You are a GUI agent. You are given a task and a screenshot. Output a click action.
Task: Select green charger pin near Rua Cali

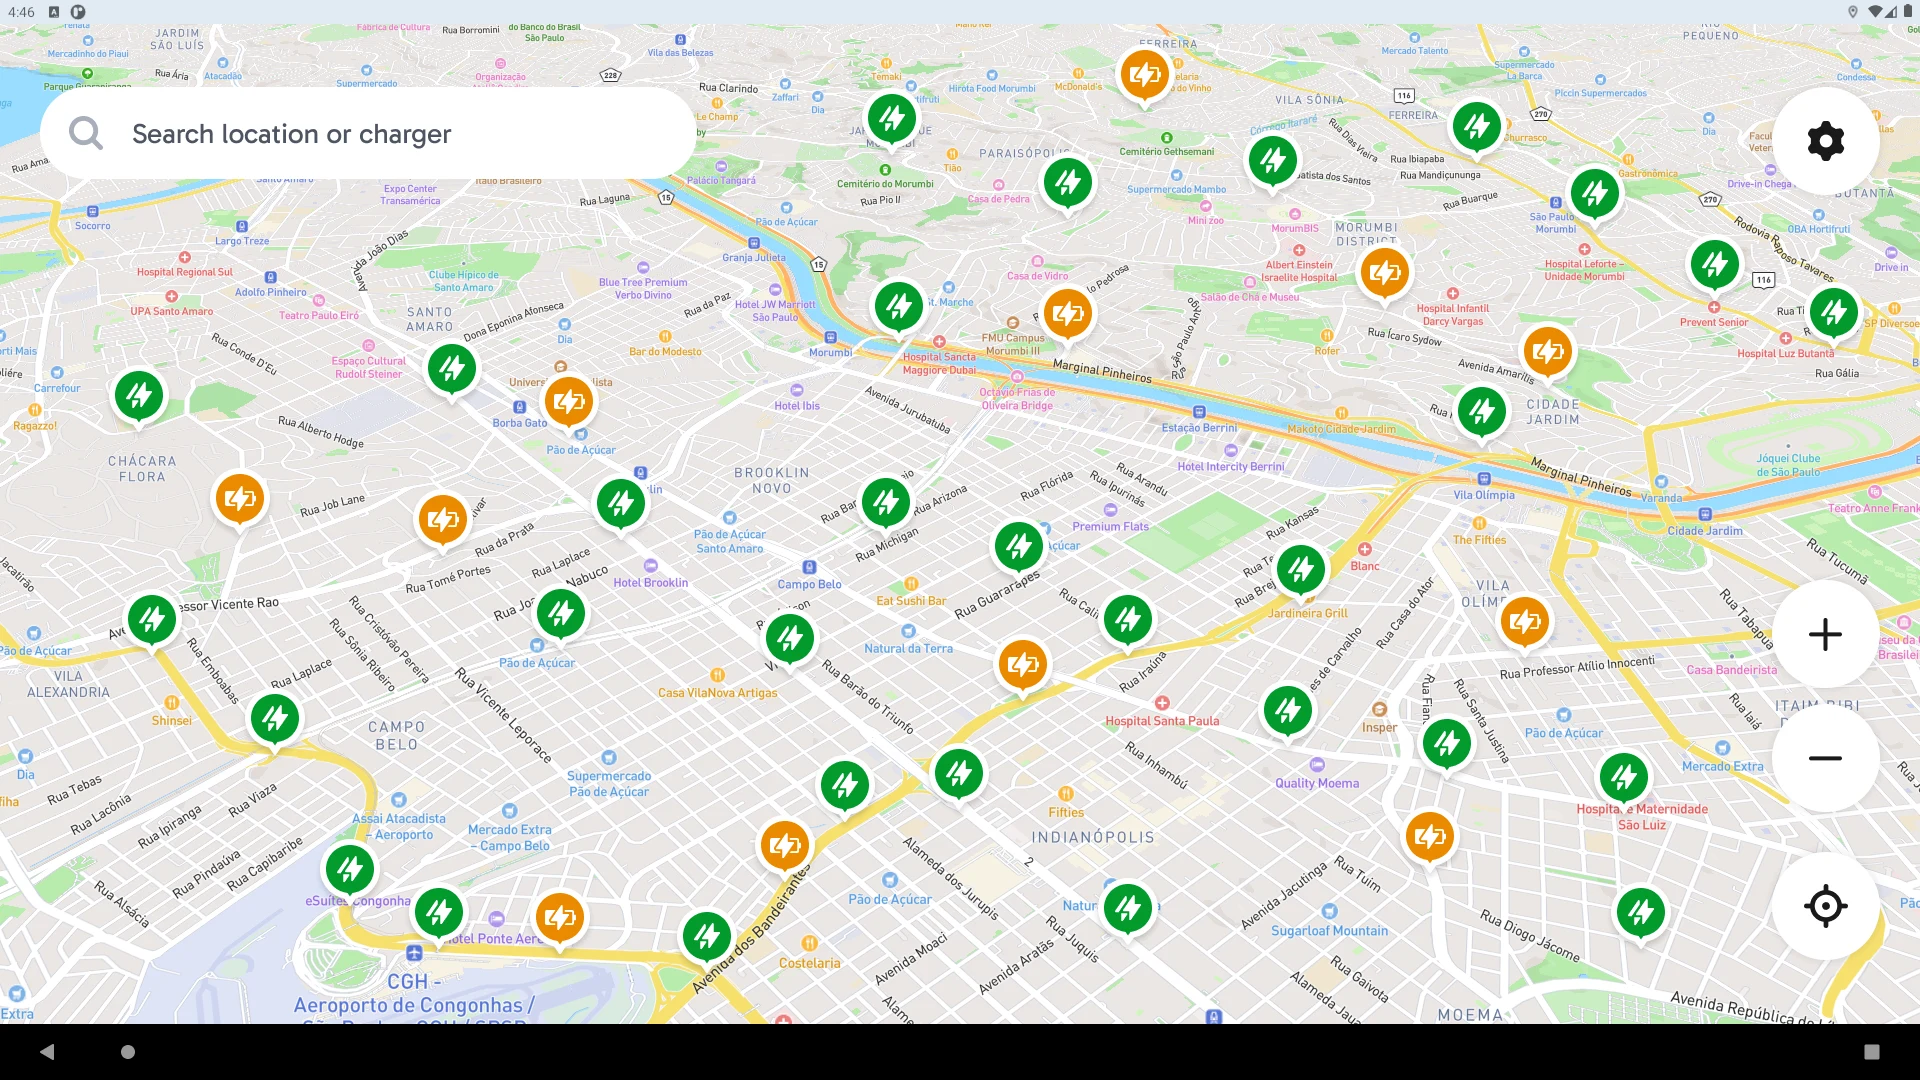pyautogui.click(x=1127, y=621)
